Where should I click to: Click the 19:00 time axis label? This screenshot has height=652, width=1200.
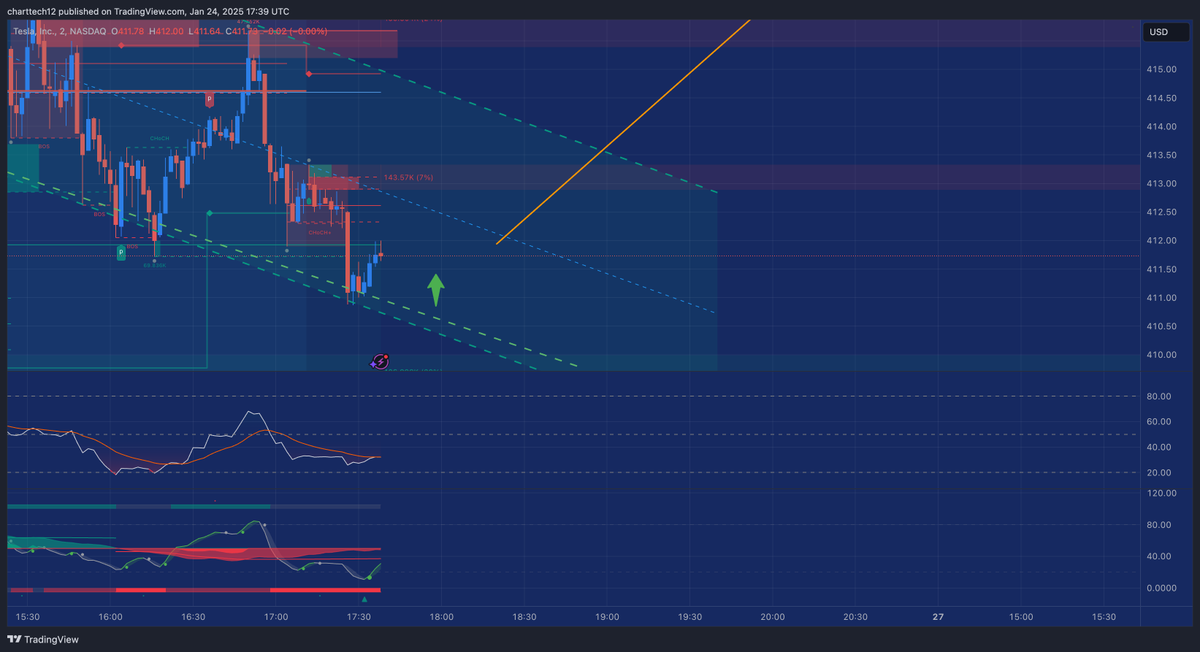[x=607, y=617]
